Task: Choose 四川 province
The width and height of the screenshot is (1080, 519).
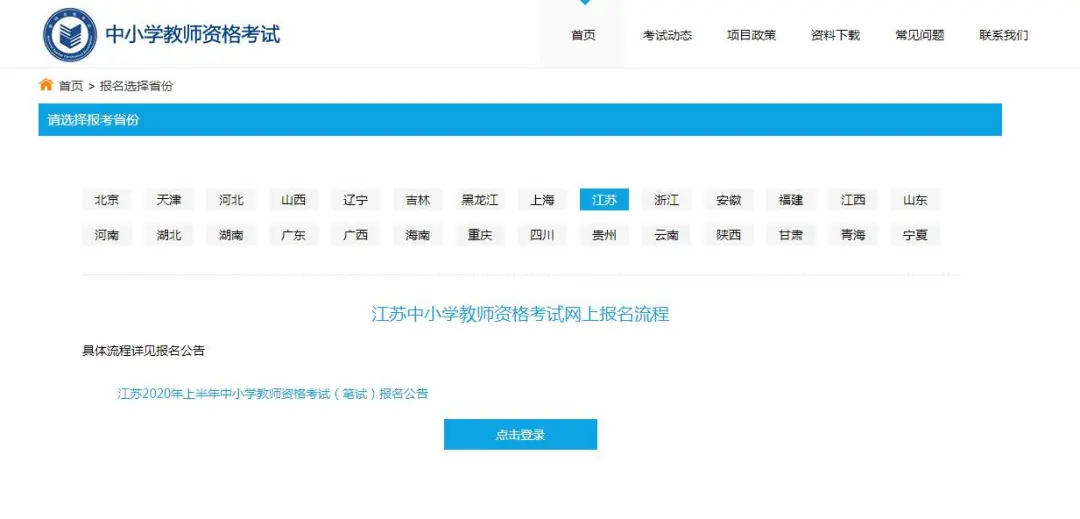Action: click(x=542, y=235)
